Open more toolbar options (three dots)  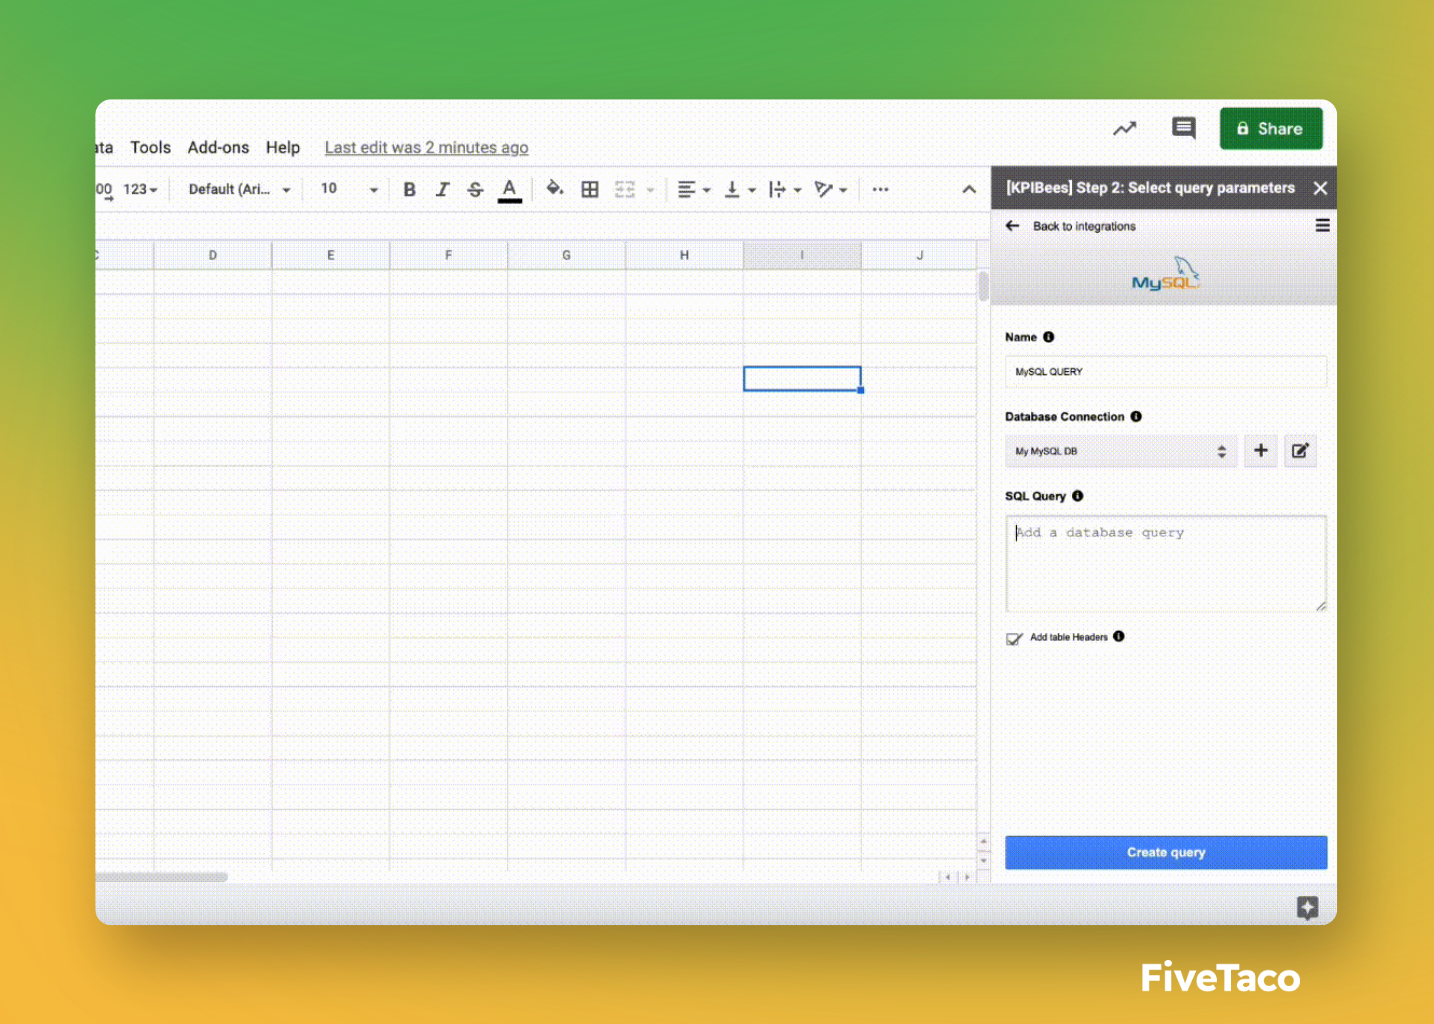(x=880, y=189)
